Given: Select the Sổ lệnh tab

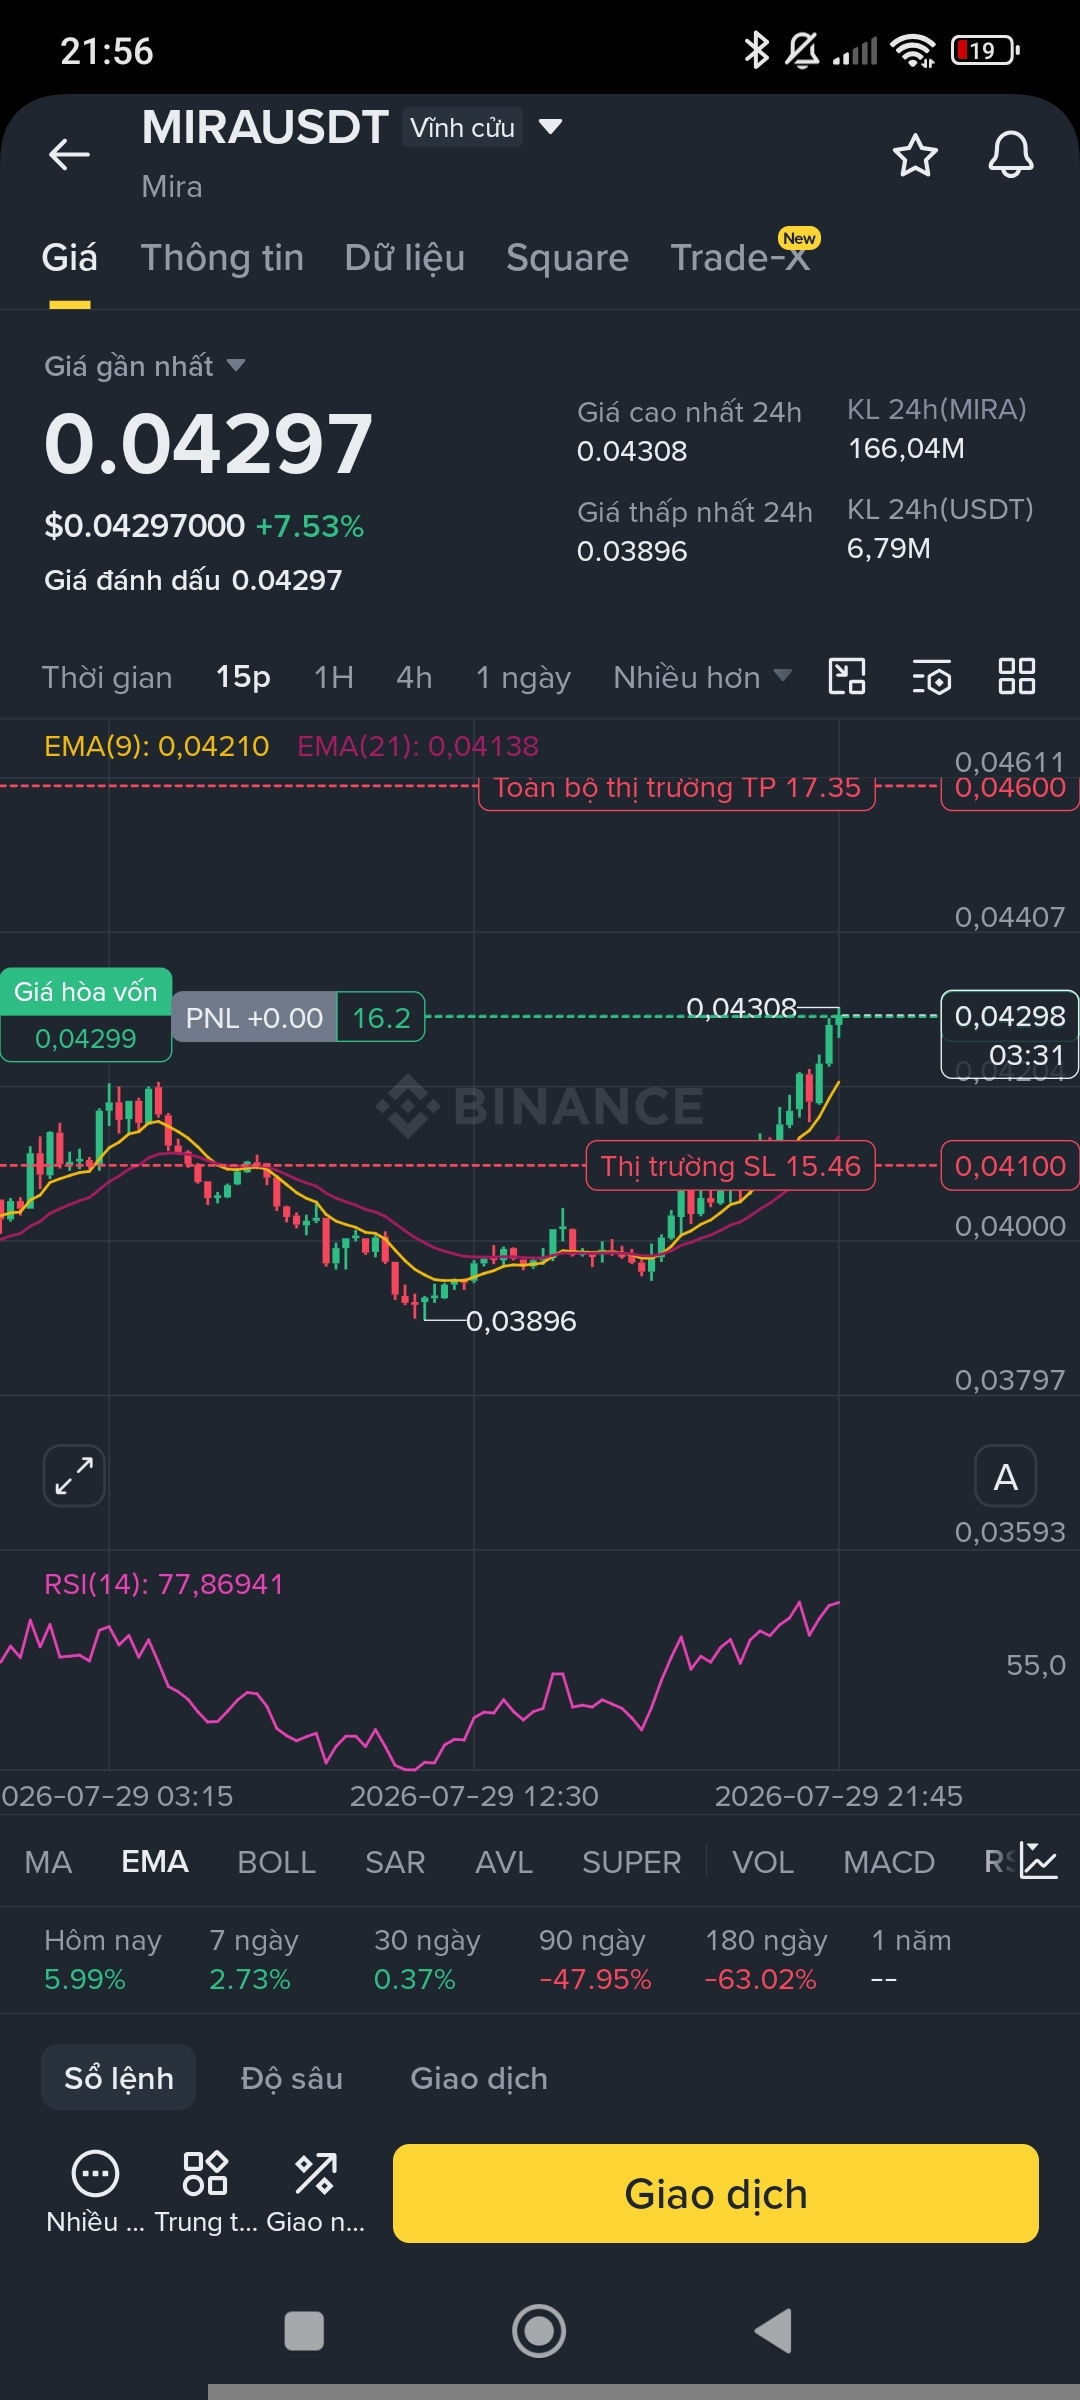Looking at the screenshot, I should [x=118, y=2078].
